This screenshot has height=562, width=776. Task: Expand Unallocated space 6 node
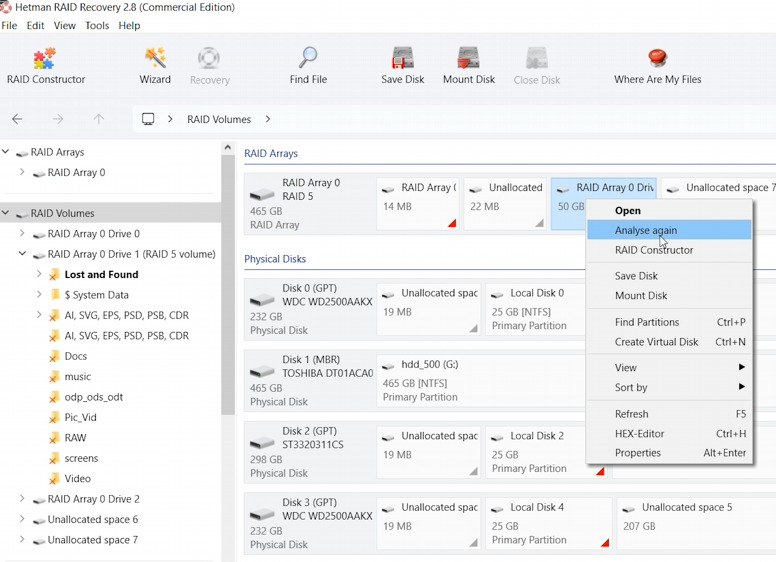tap(22, 519)
